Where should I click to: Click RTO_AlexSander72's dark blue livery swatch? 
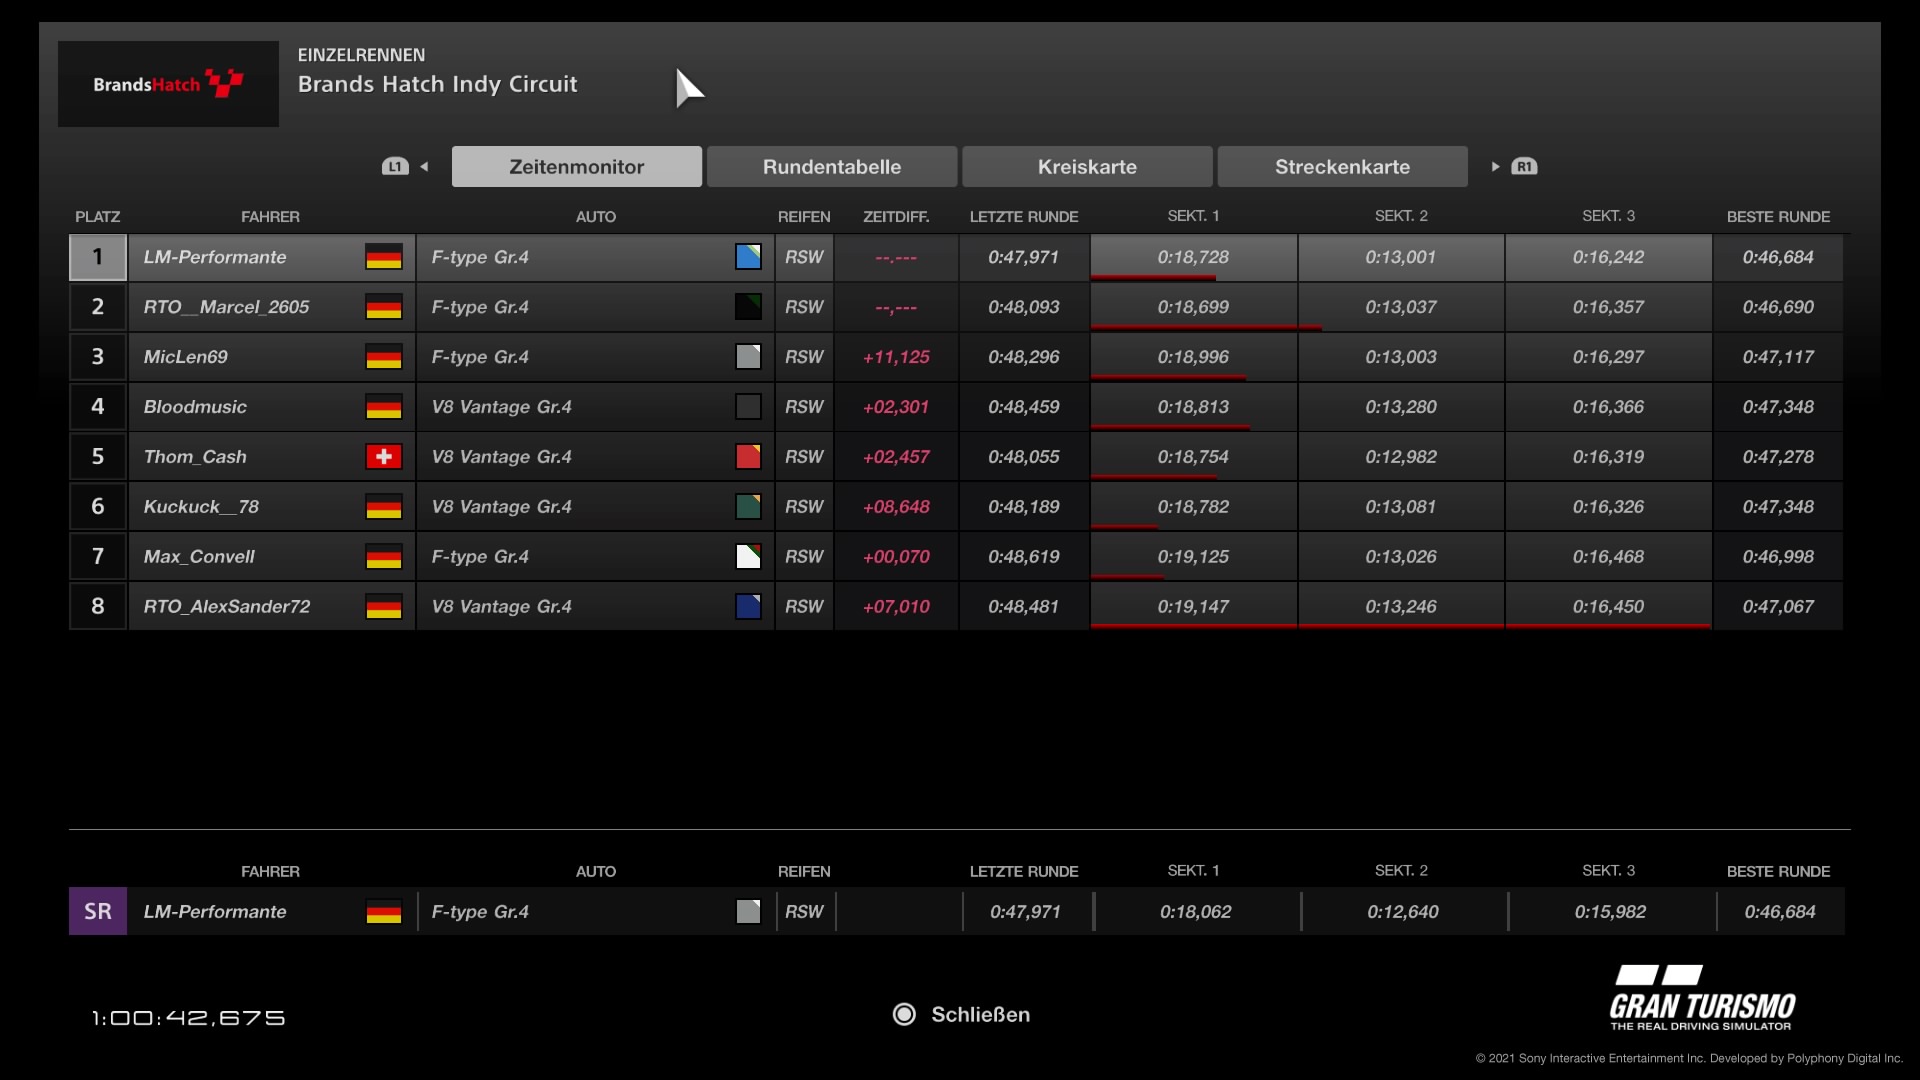pyautogui.click(x=748, y=607)
